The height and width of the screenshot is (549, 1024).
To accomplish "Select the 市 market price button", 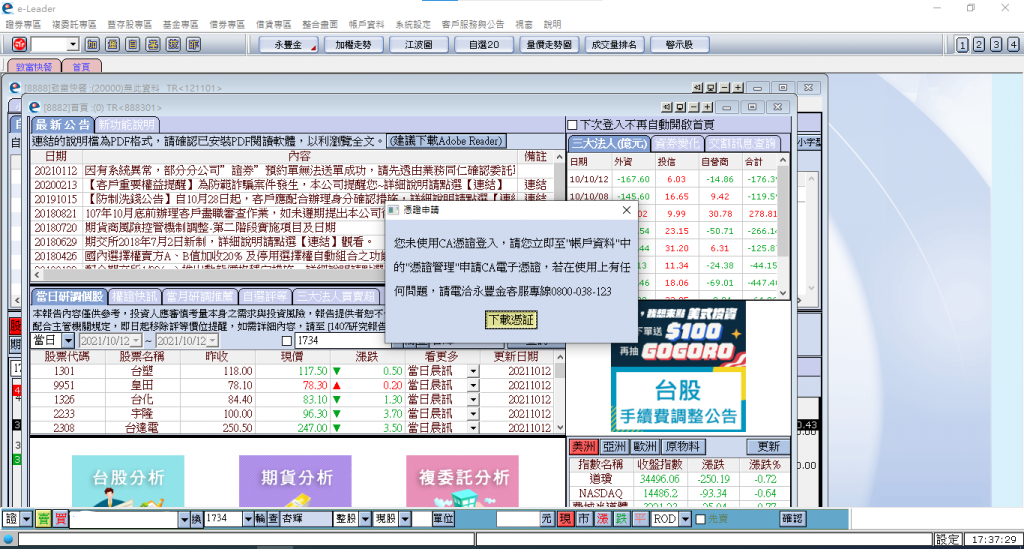I will 583,519.
